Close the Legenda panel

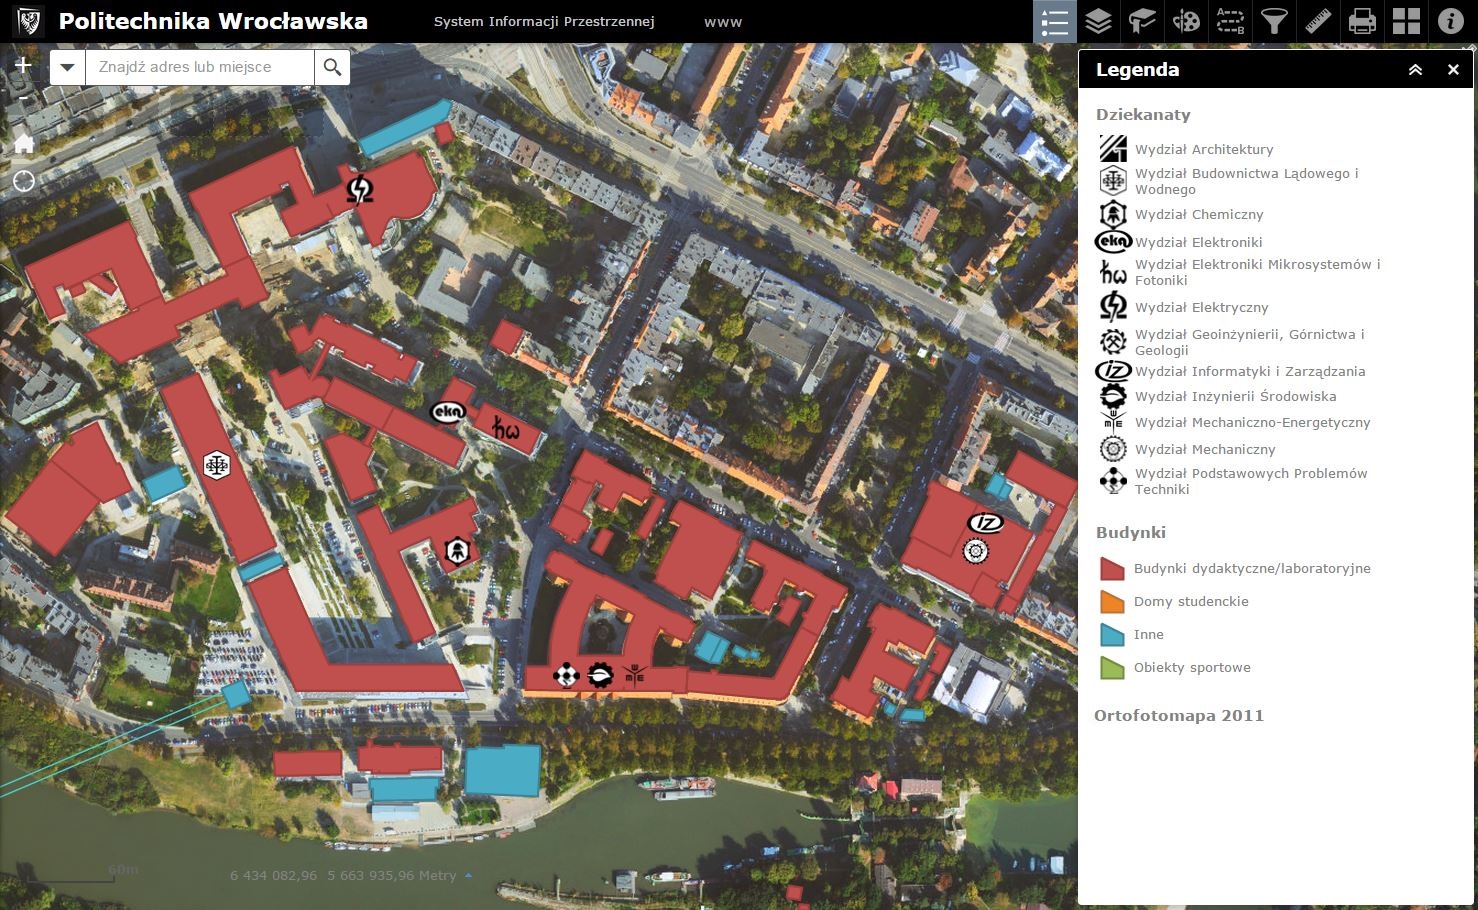[x=1453, y=69]
